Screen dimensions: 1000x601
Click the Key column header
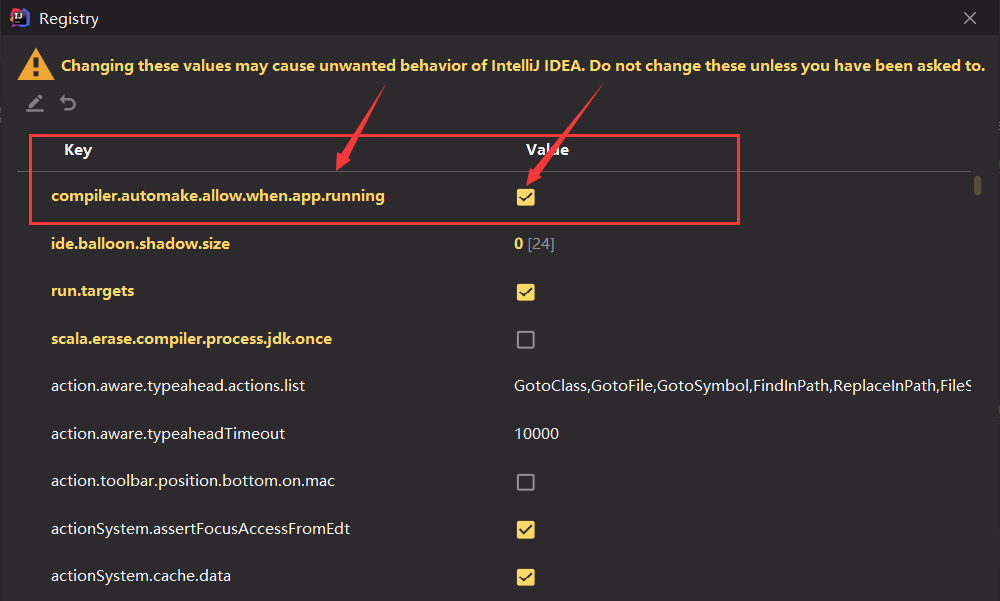click(x=78, y=150)
